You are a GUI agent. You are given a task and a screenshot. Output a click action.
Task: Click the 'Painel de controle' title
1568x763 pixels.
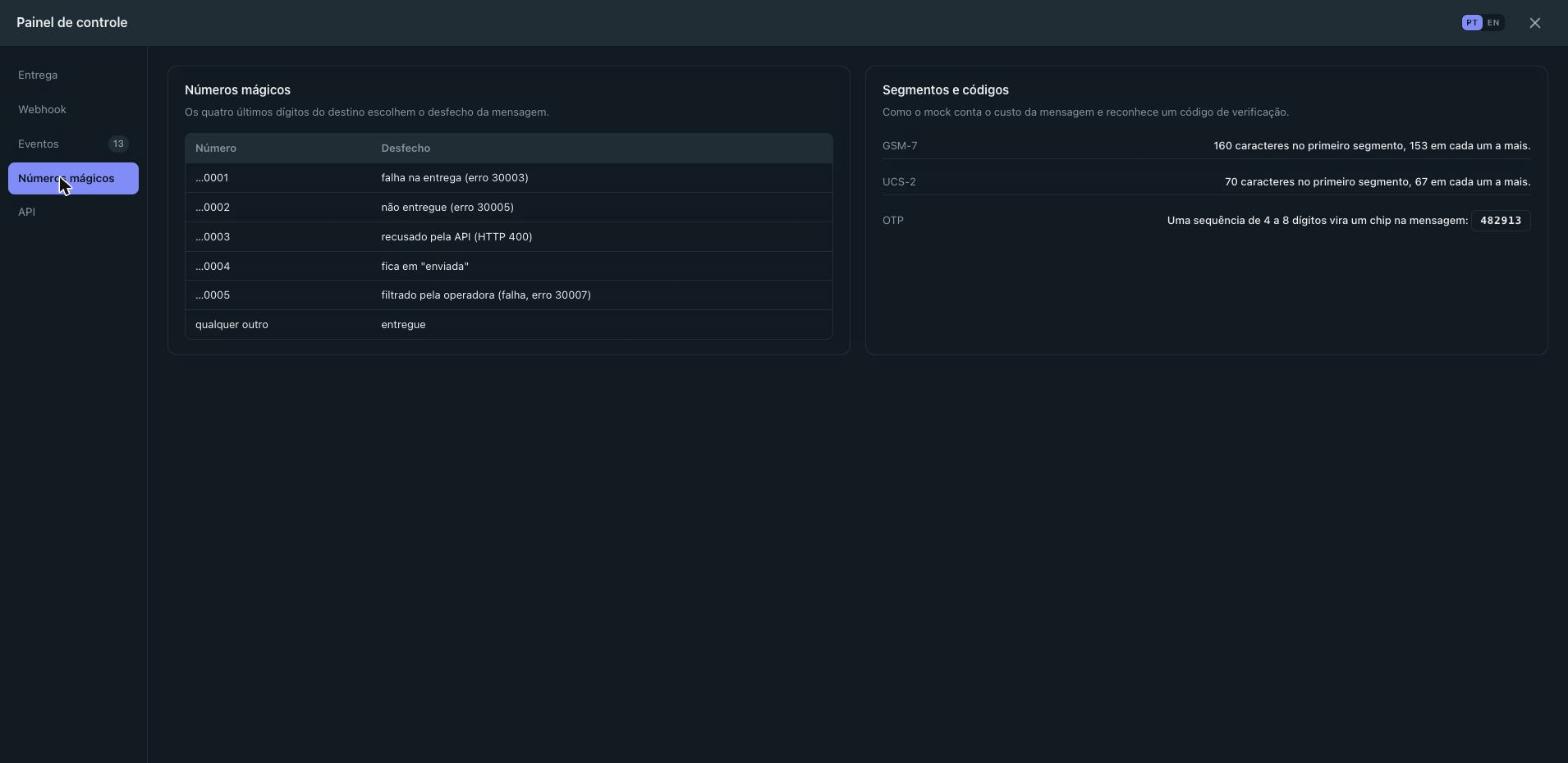pos(72,22)
